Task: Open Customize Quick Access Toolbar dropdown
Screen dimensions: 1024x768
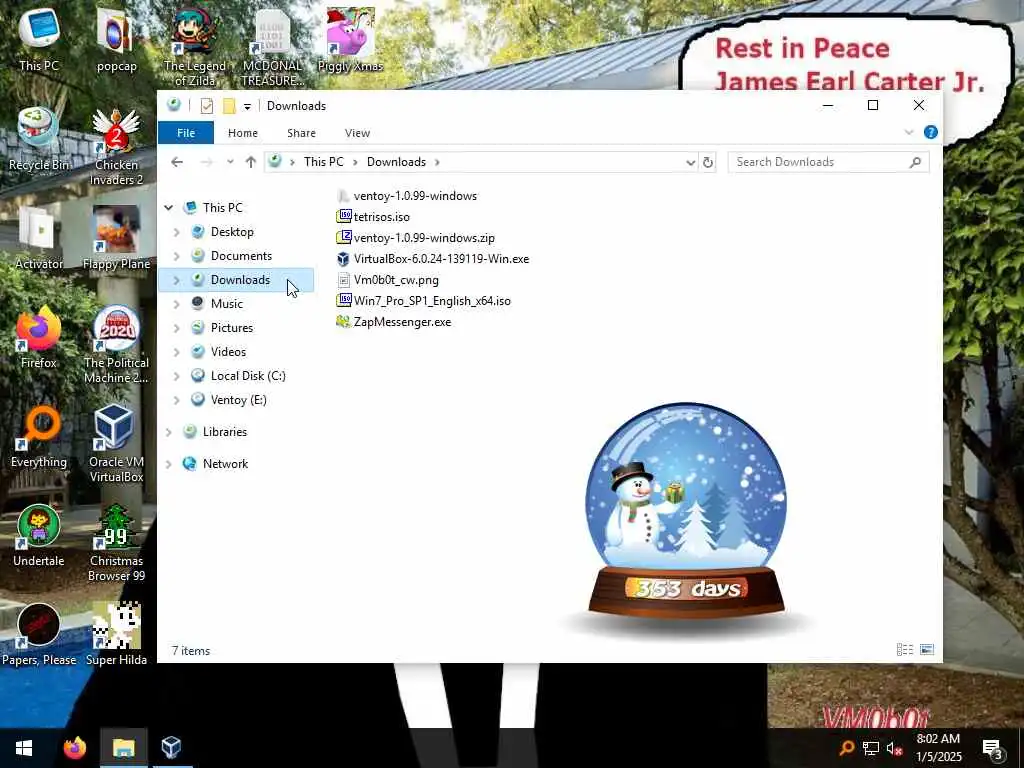Action: click(x=247, y=106)
